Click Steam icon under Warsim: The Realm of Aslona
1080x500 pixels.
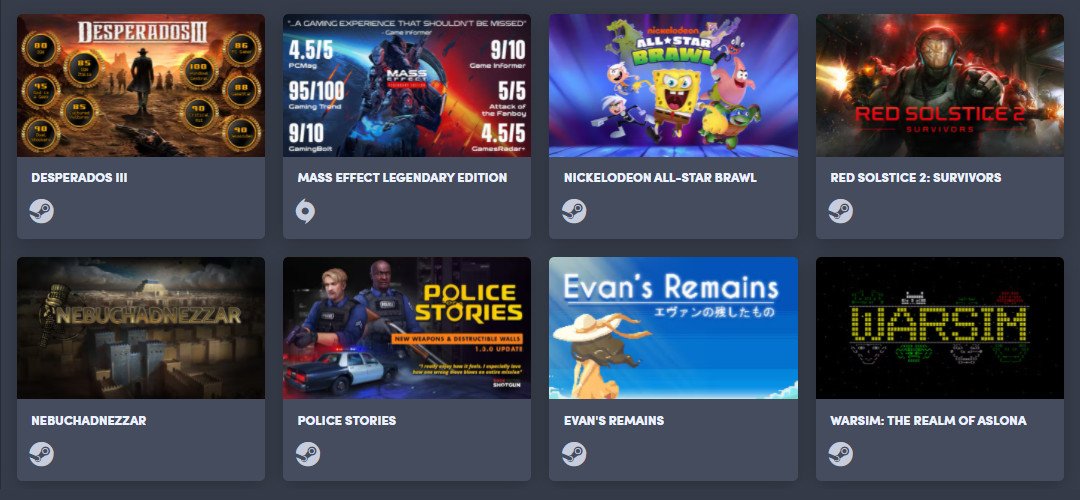point(840,454)
